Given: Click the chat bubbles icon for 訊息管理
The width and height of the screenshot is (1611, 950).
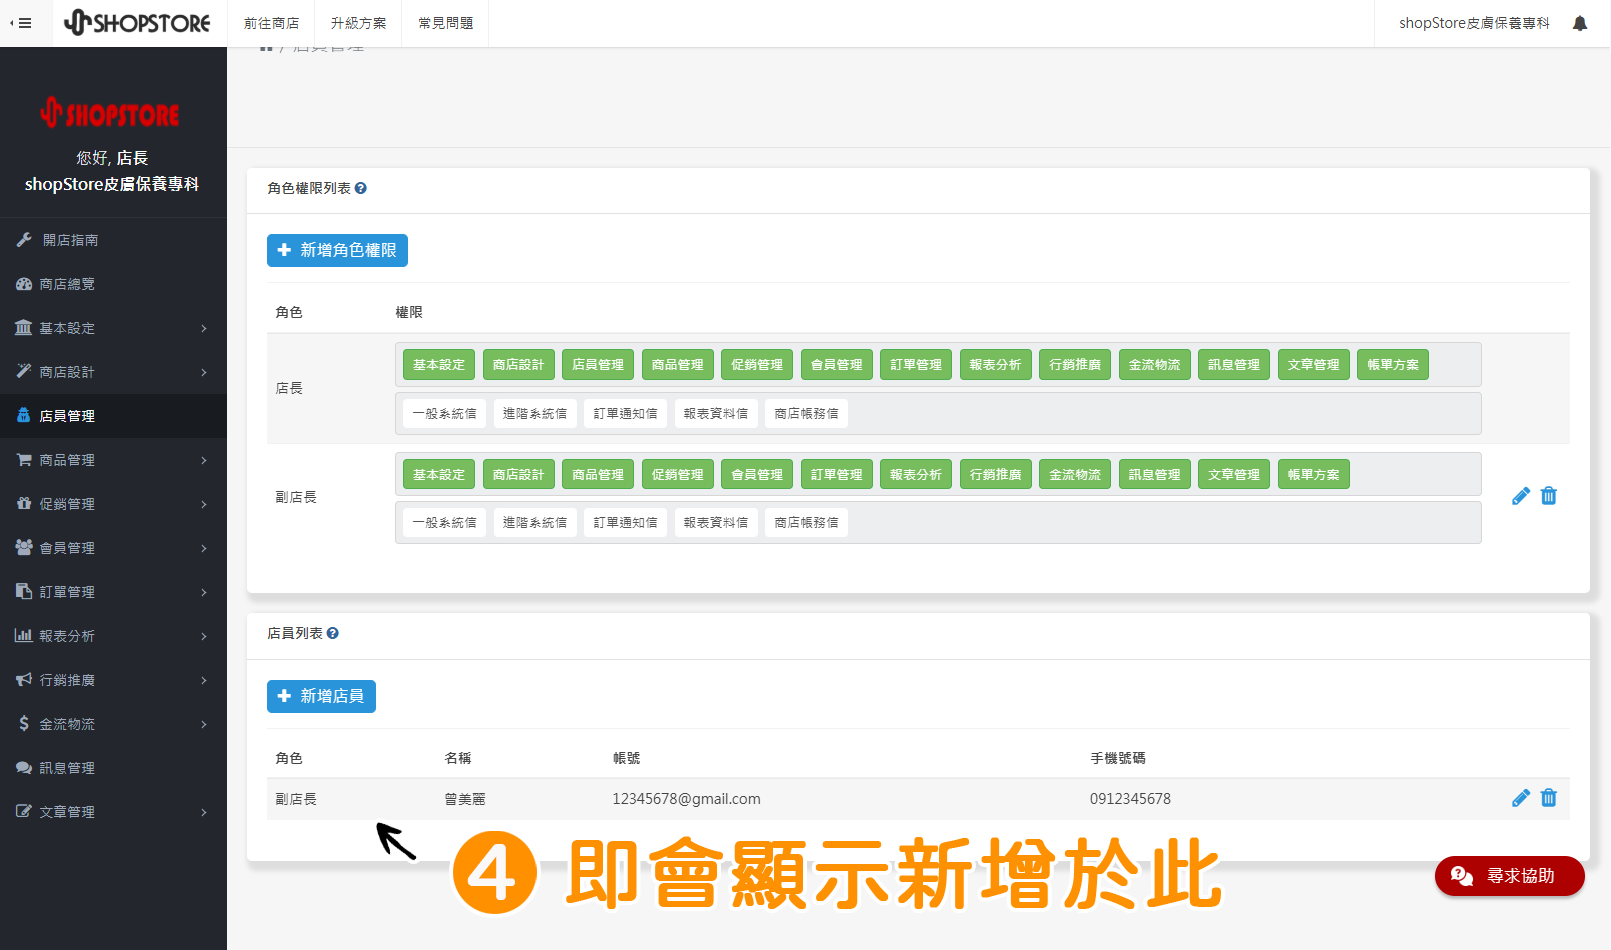Looking at the screenshot, I should (x=24, y=768).
